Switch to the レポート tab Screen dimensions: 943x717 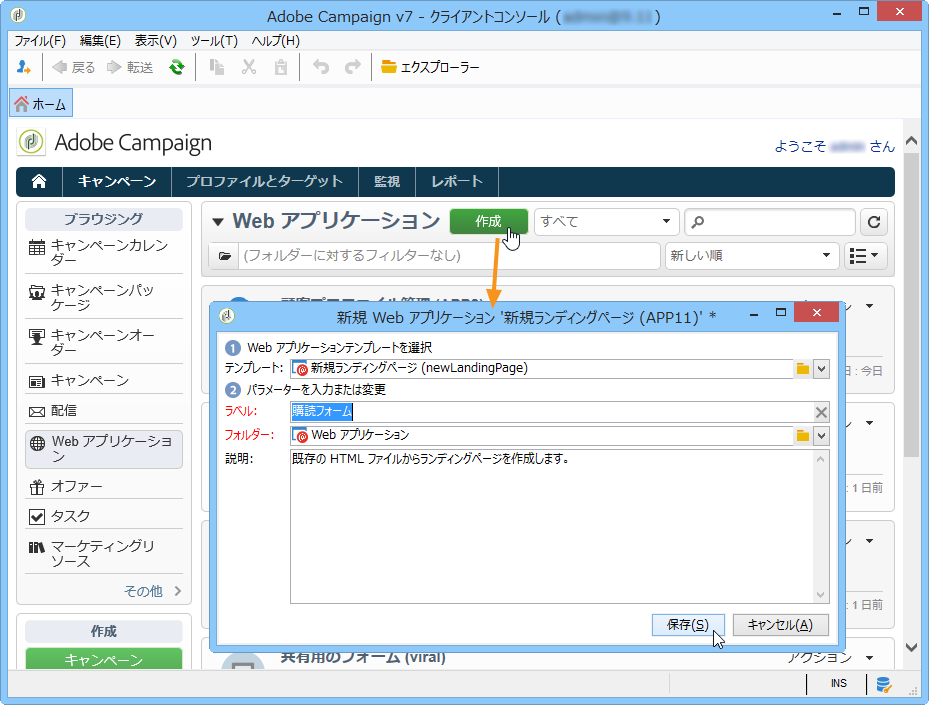(457, 182)
